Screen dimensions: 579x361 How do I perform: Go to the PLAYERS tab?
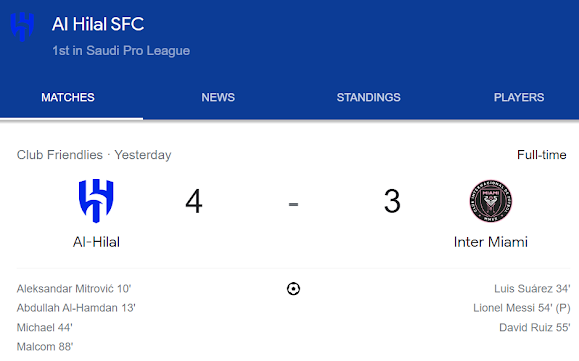tap(519, 97)
